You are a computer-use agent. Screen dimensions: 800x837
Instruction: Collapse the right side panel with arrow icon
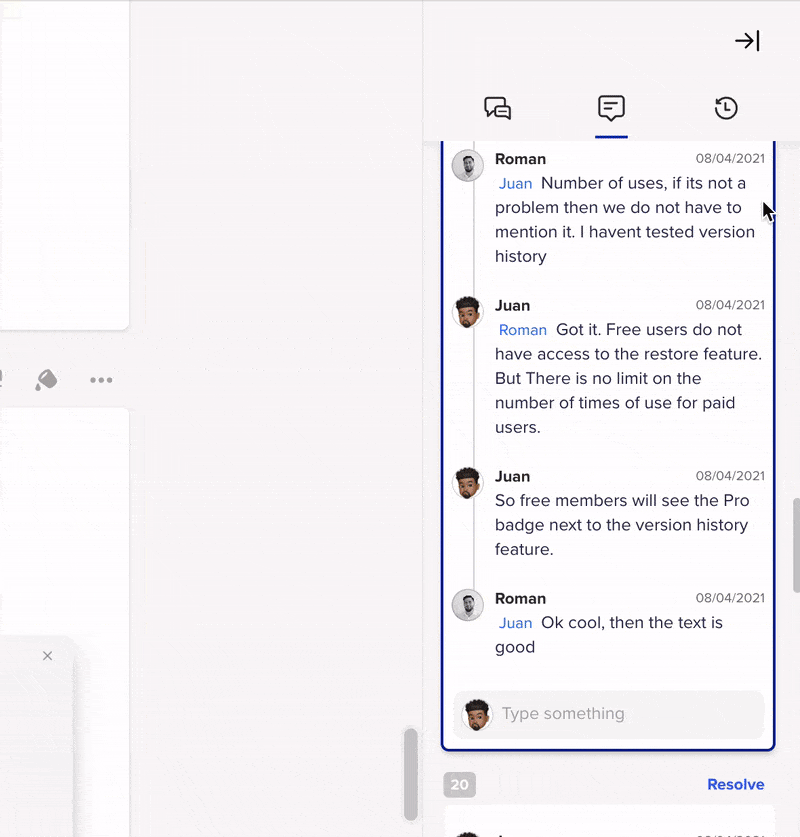[x=747, y=41]
